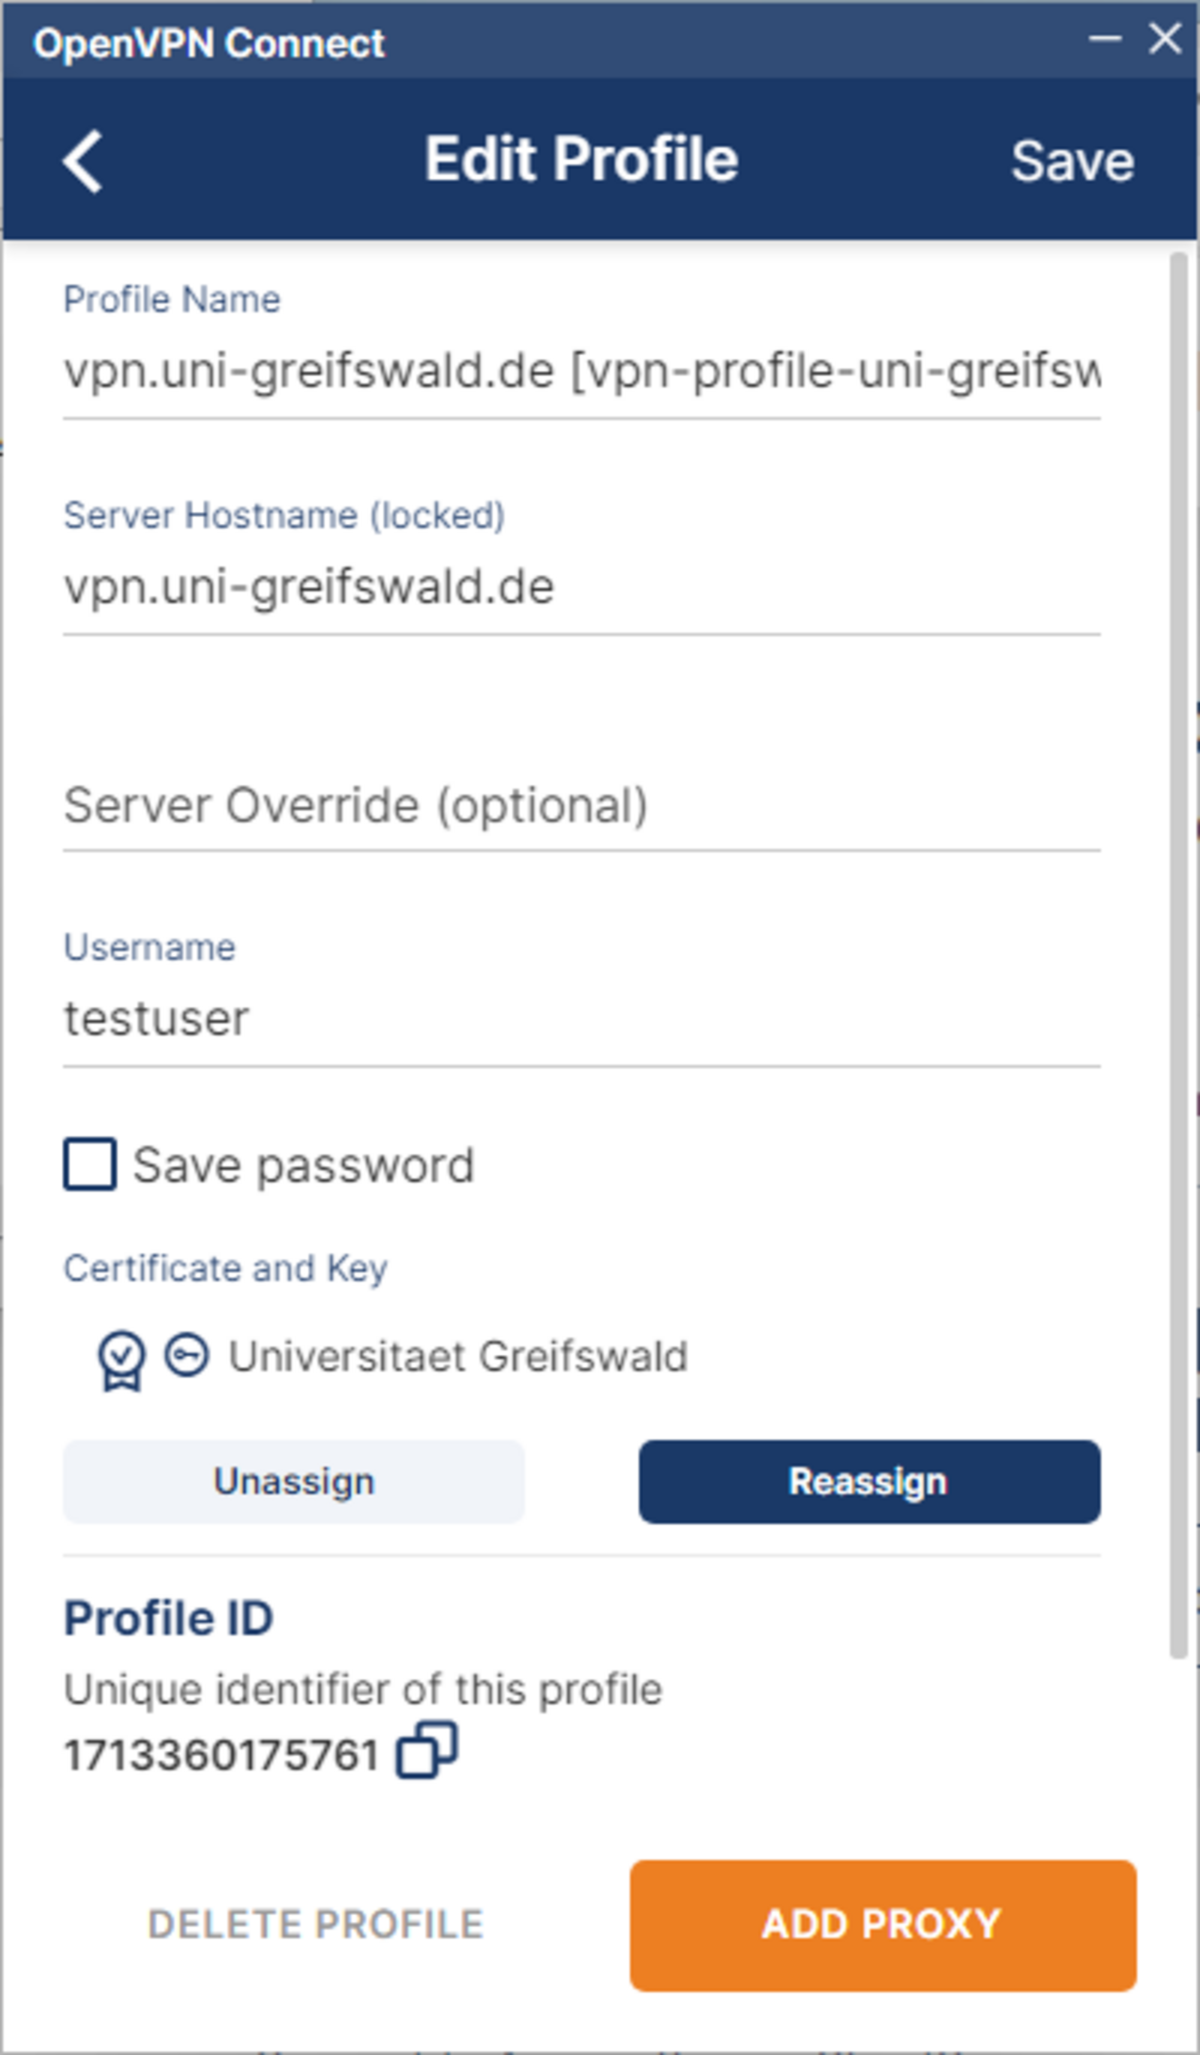Click the Profile ID number 1713360175761
Screen dimensions: 1200x2055
click(221, 1755)
